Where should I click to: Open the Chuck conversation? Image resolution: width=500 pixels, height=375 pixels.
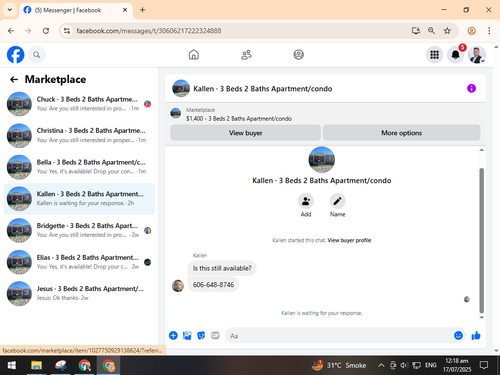tap(79, 104)
